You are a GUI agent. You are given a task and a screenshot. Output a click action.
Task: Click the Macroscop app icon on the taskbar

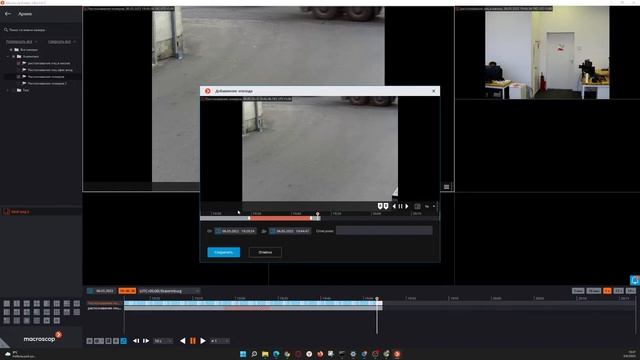(397, 354)
